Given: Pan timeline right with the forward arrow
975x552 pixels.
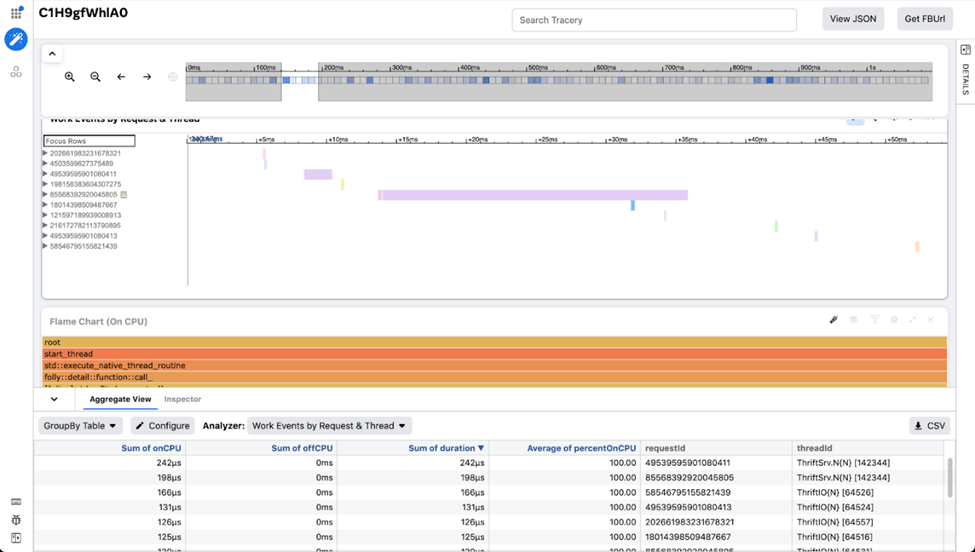Looking at the screenshot, I should click(x=147, y=77).
